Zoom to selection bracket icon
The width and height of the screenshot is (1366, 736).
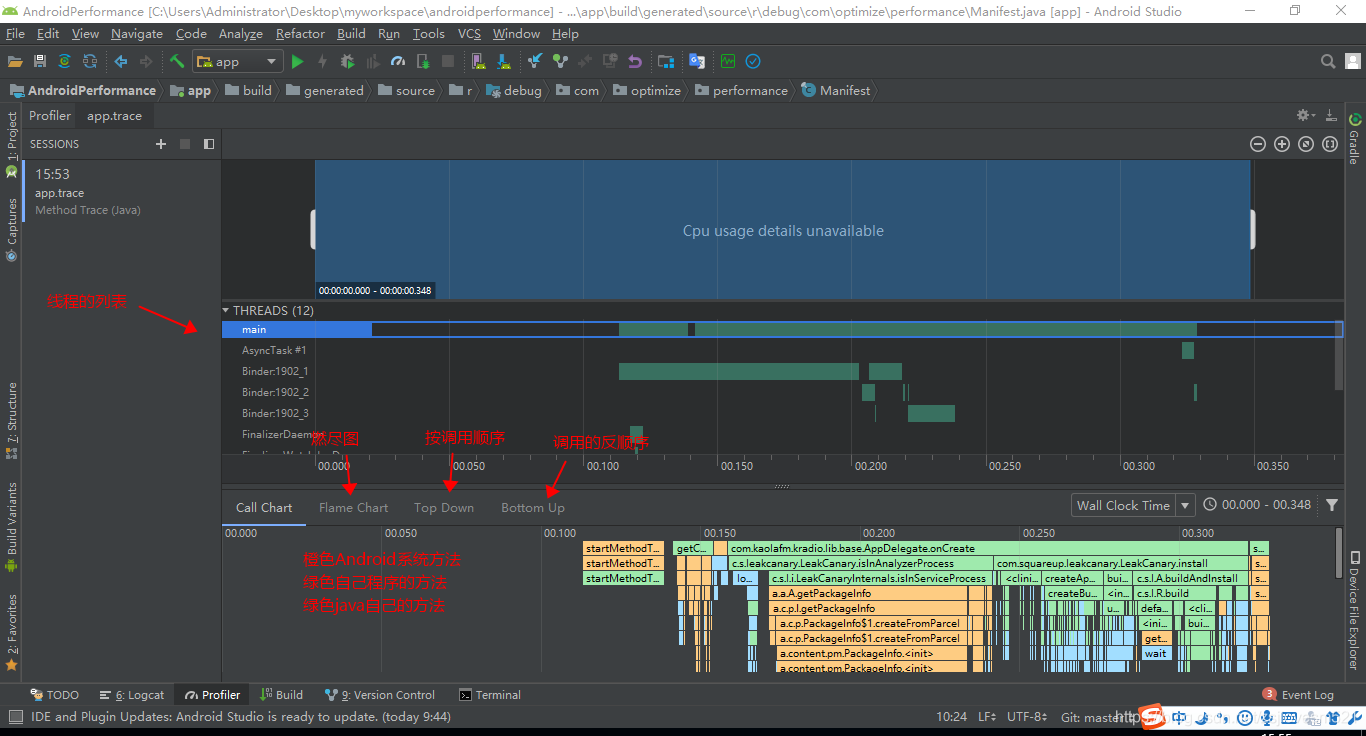coord(1330,144)
